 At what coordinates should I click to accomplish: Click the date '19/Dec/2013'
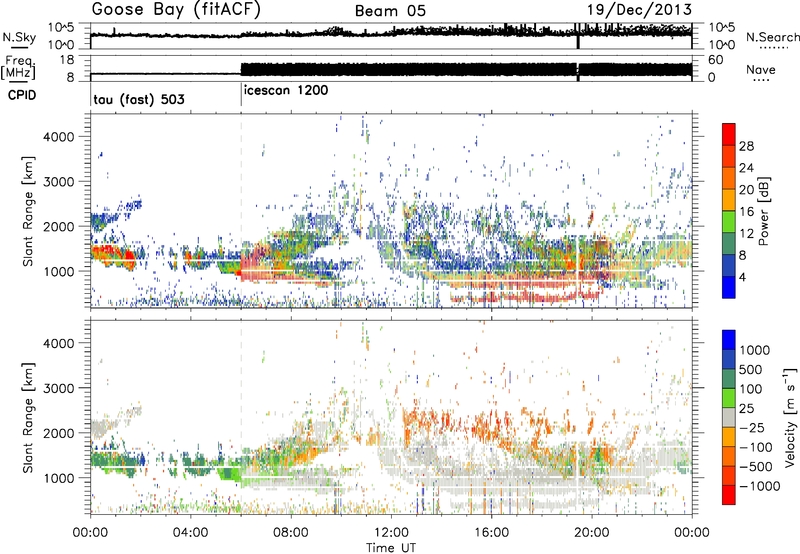pos(639,10)
